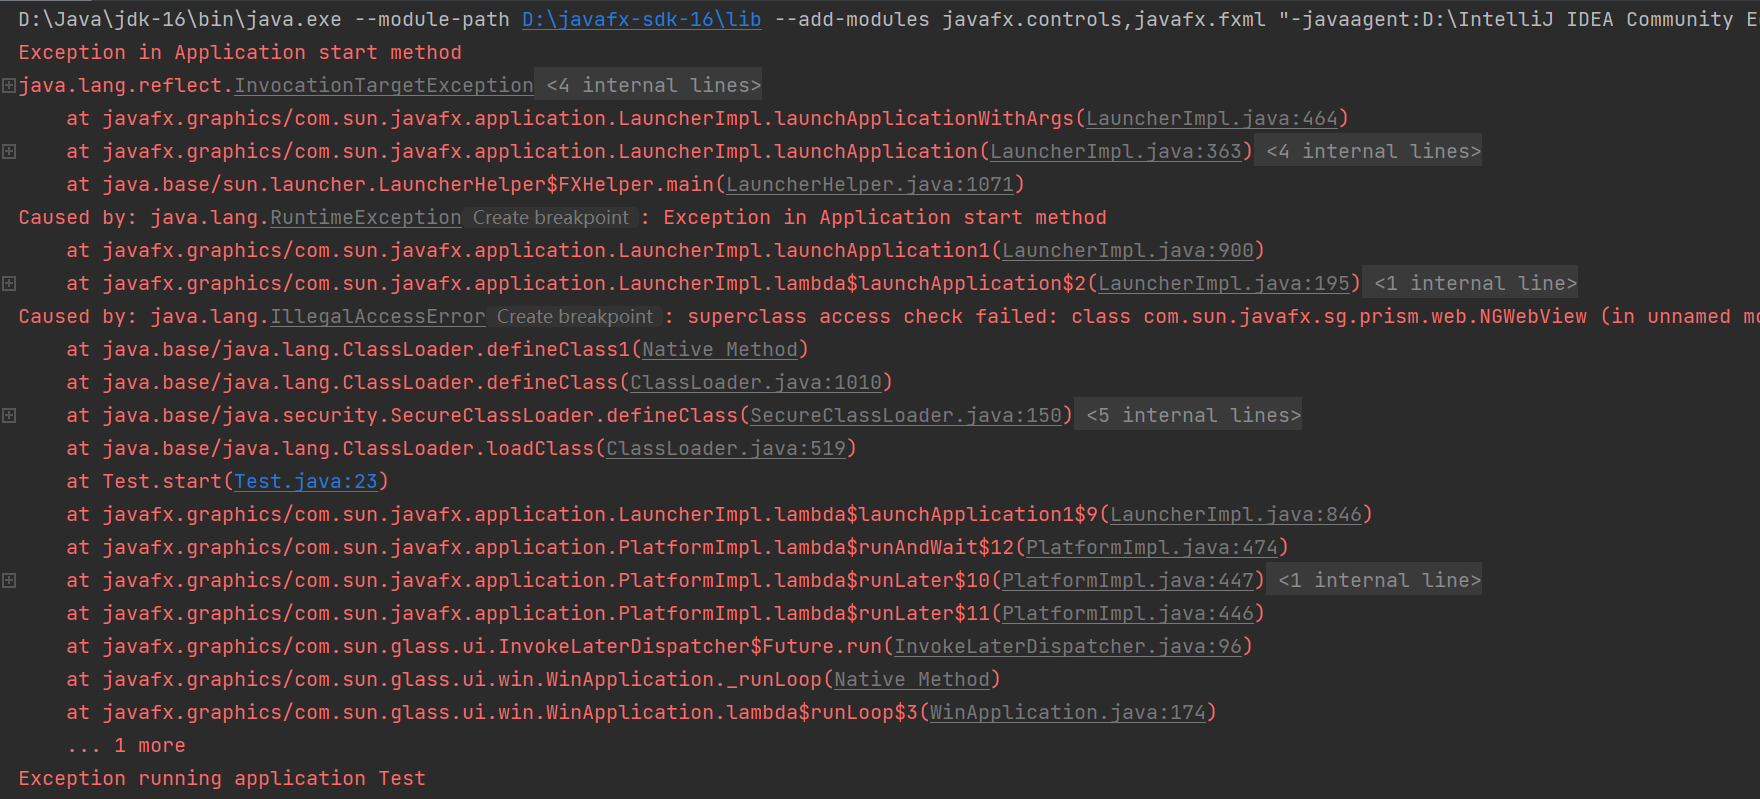Open the InvocationTargetException class link
Image resolution: width=1760 pixels, height=799 pixels.
(x=384, y=86)
